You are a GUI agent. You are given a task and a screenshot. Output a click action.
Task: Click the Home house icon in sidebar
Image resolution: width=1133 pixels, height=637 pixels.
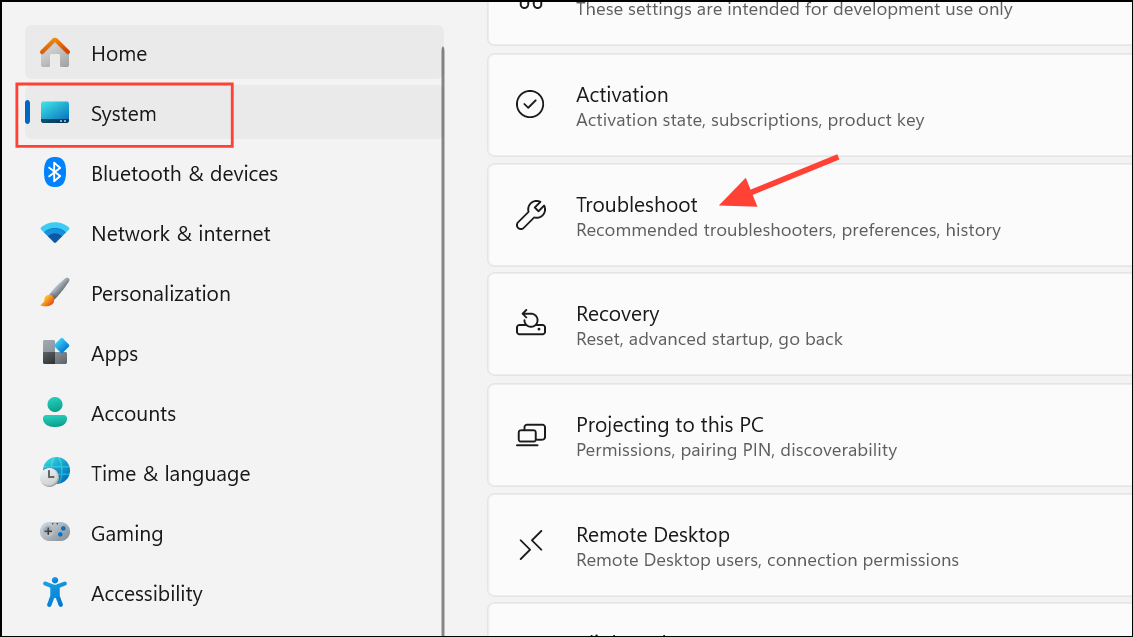(55, 53)
